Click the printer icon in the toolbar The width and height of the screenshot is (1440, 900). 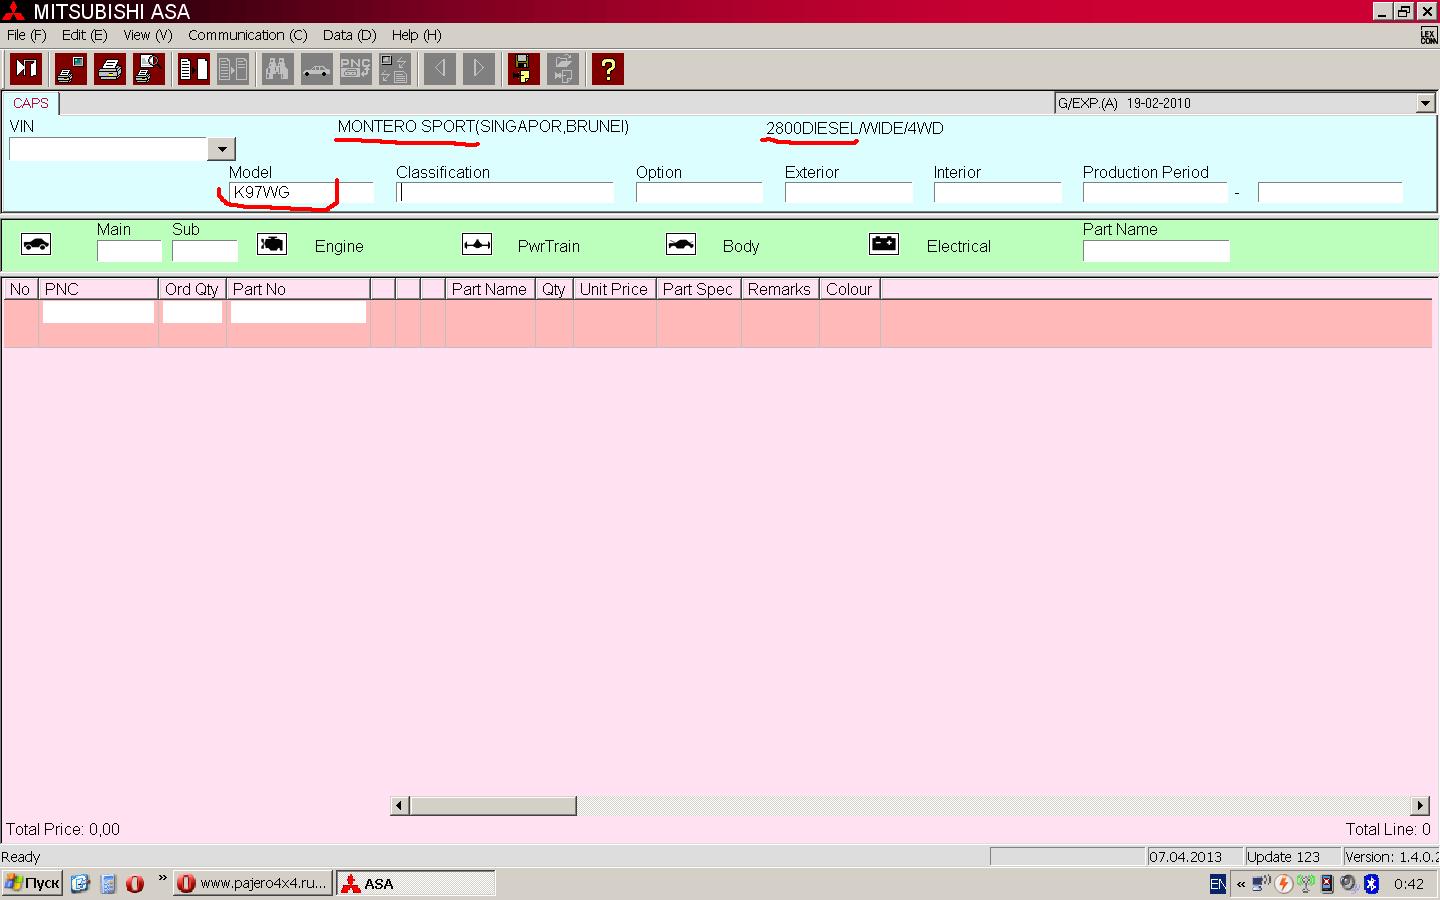coord(110,69)
